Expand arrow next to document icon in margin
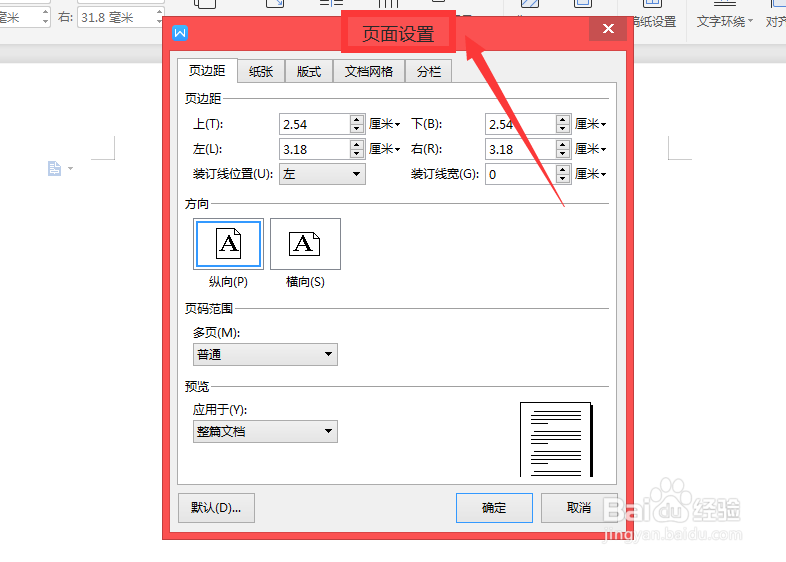The height and width of the screenshot is (562, 786). coord(71,168)
